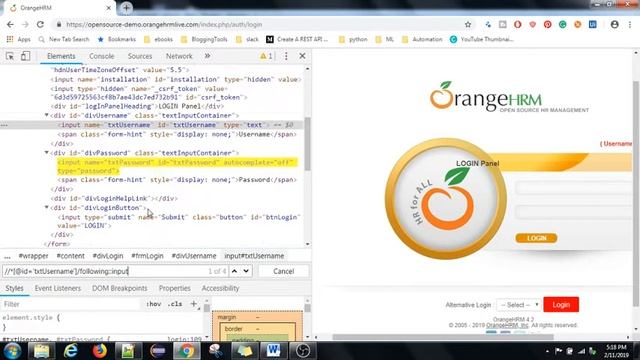Open the Apps grid shortcut in bookmarks bar

click(x=18, y=39)
